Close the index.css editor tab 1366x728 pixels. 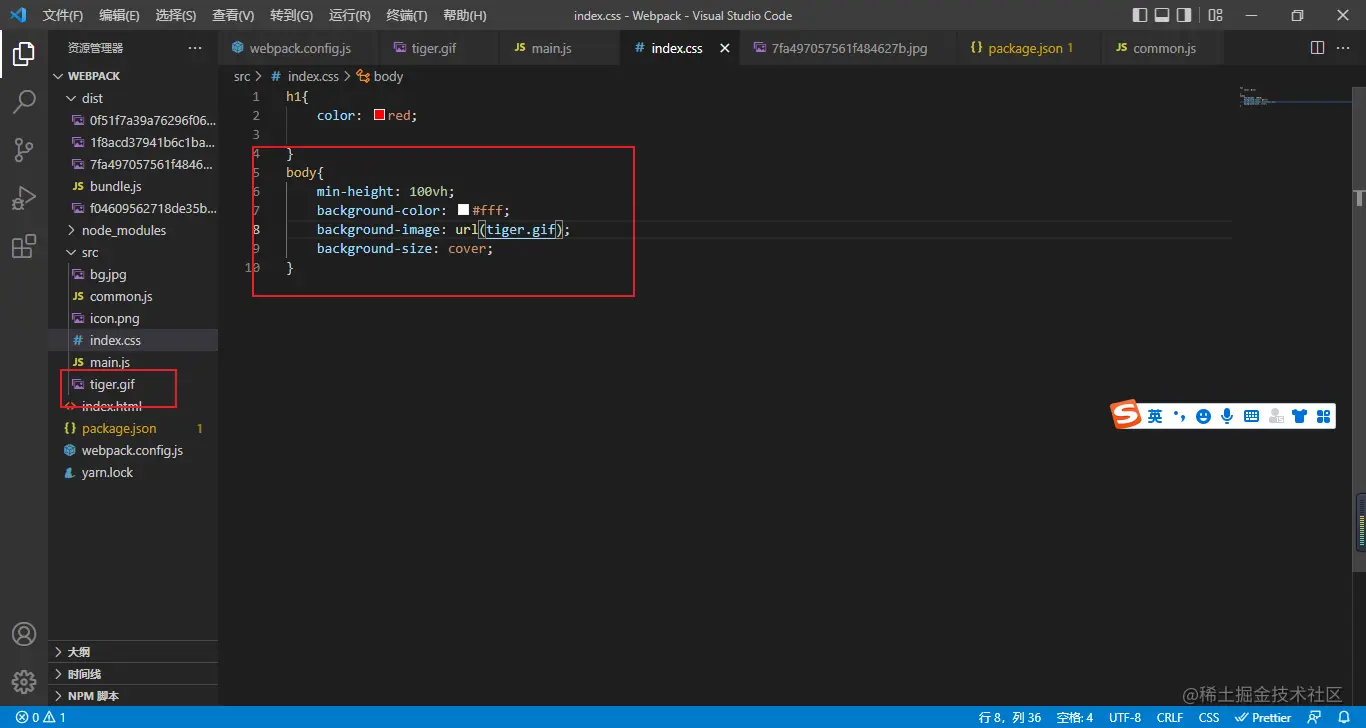[x=725, y=48]
